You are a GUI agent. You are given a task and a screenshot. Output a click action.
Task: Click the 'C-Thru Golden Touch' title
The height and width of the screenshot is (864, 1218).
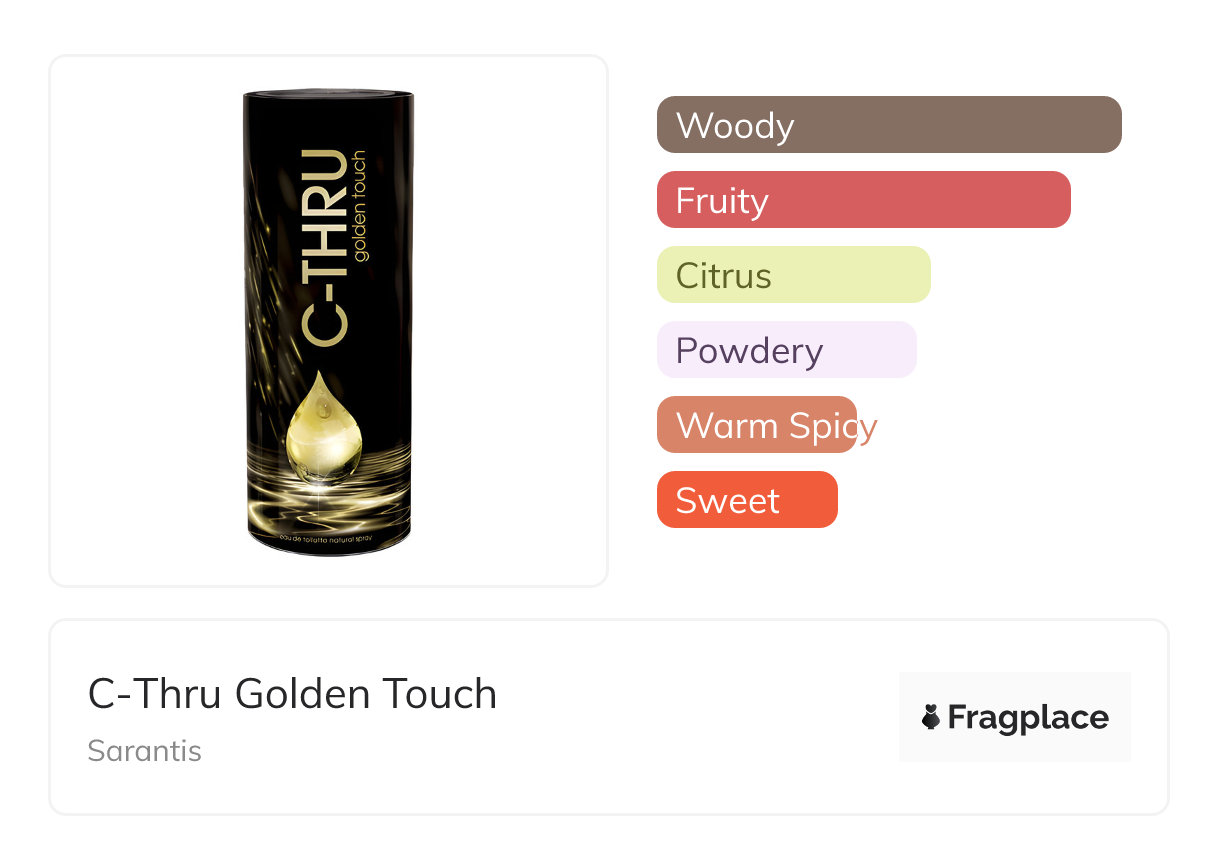pos(292,694)
